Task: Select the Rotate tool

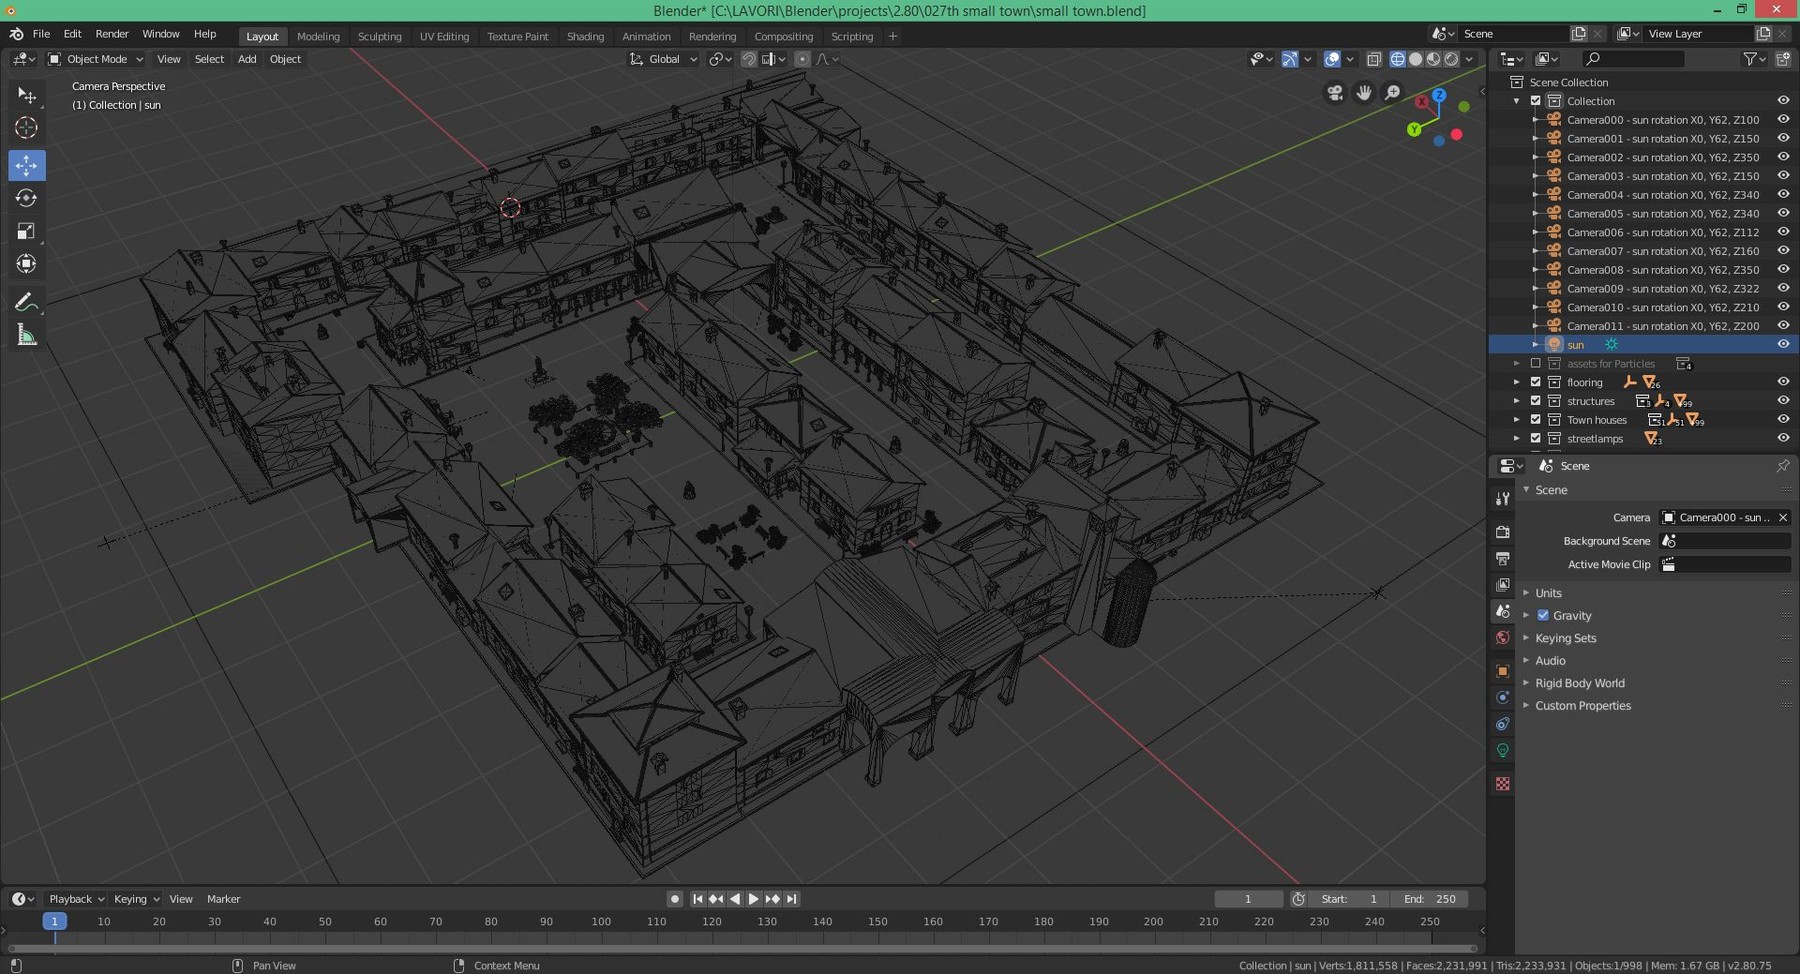Action: (x=27, y=198)
